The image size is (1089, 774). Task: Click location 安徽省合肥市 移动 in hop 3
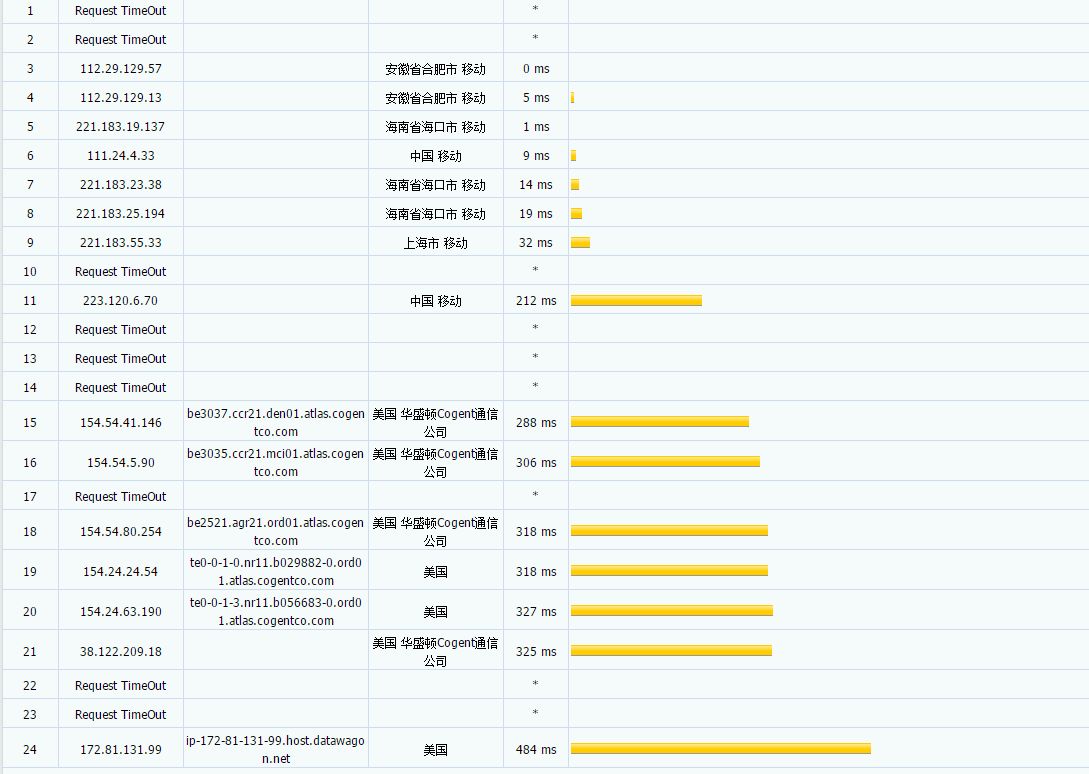[435, 69]
